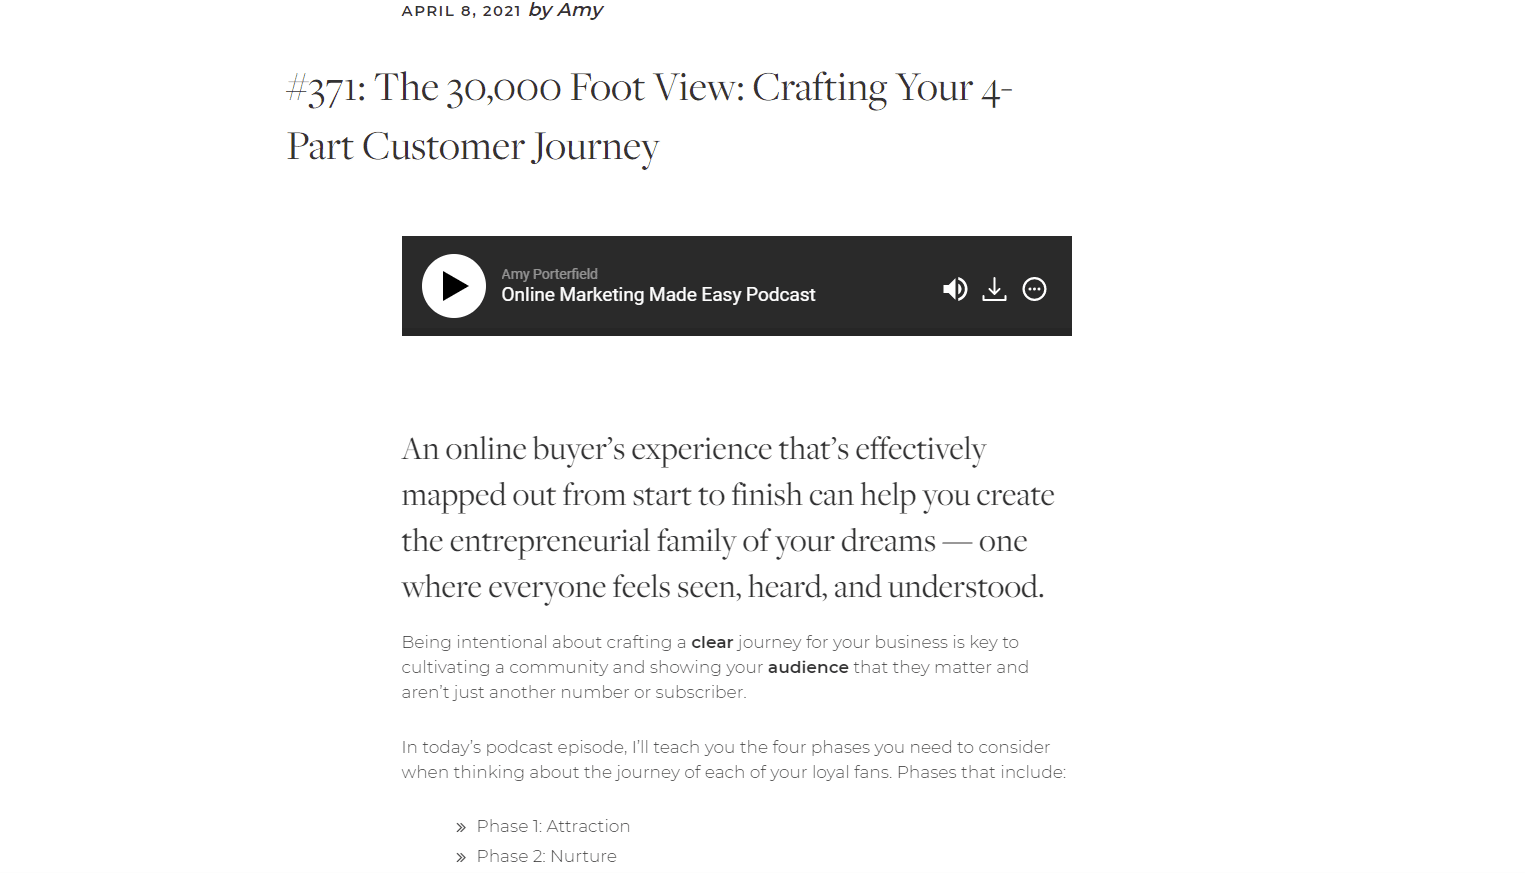Open Online Marketing Made Easy Podcast title

(658, 295)
